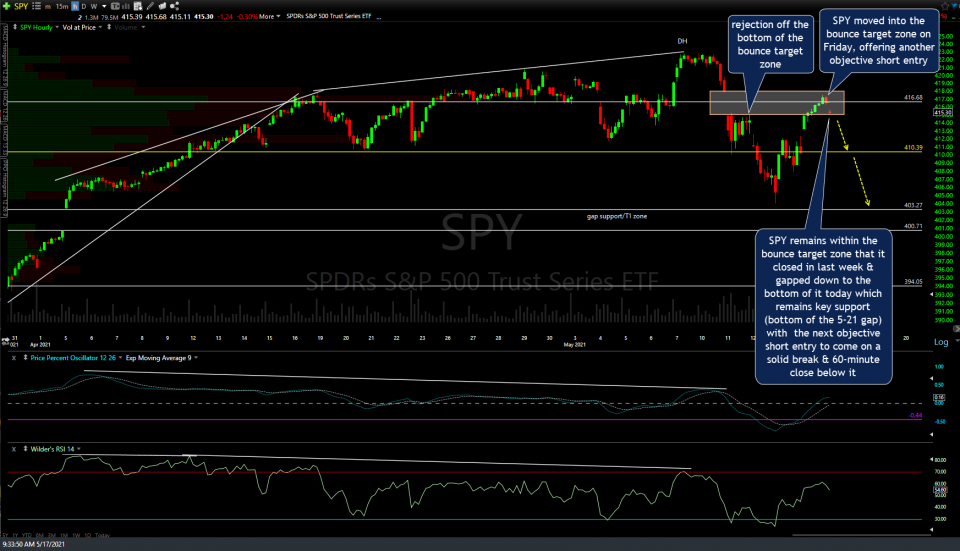The image size is (960, 551).
Task: Click move handle for Price Percent Oscillator
Action: tap(25, 358)
